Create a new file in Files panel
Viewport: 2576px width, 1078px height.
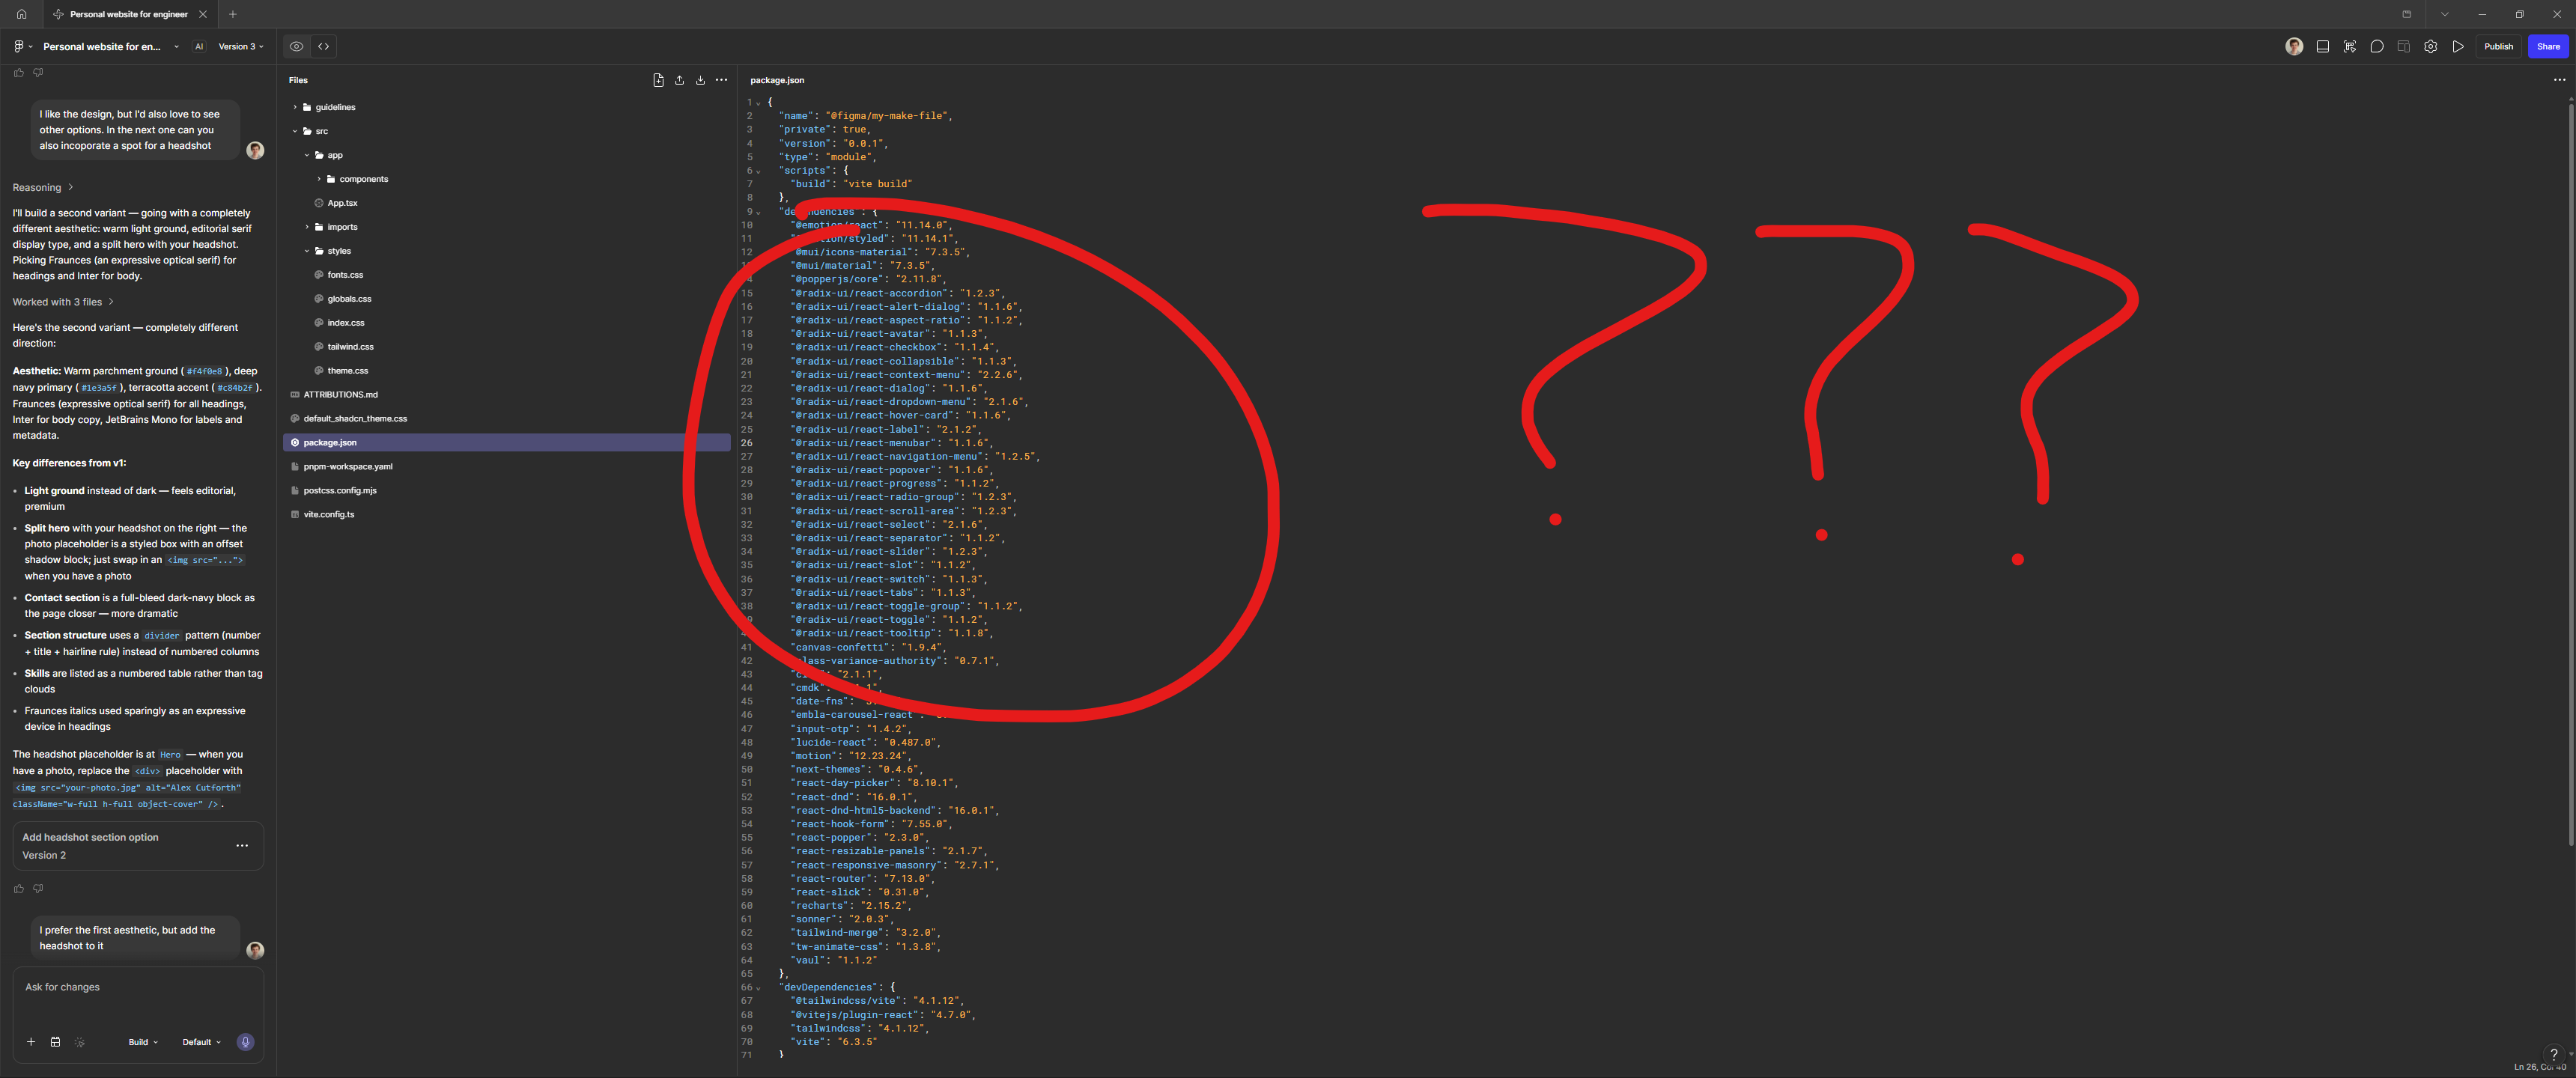point(658,80)
